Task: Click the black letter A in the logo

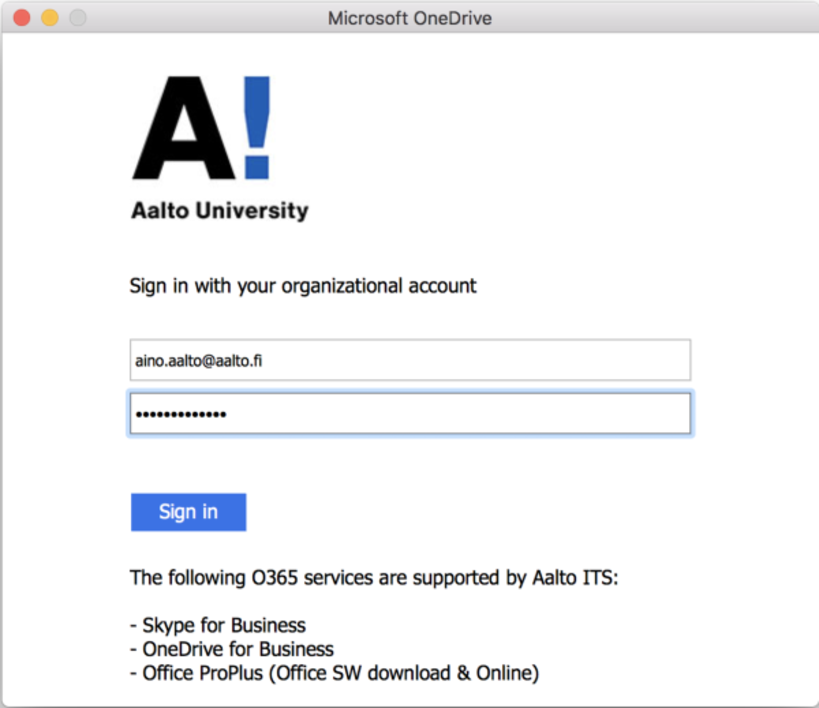Action: [x=183, y=130]
